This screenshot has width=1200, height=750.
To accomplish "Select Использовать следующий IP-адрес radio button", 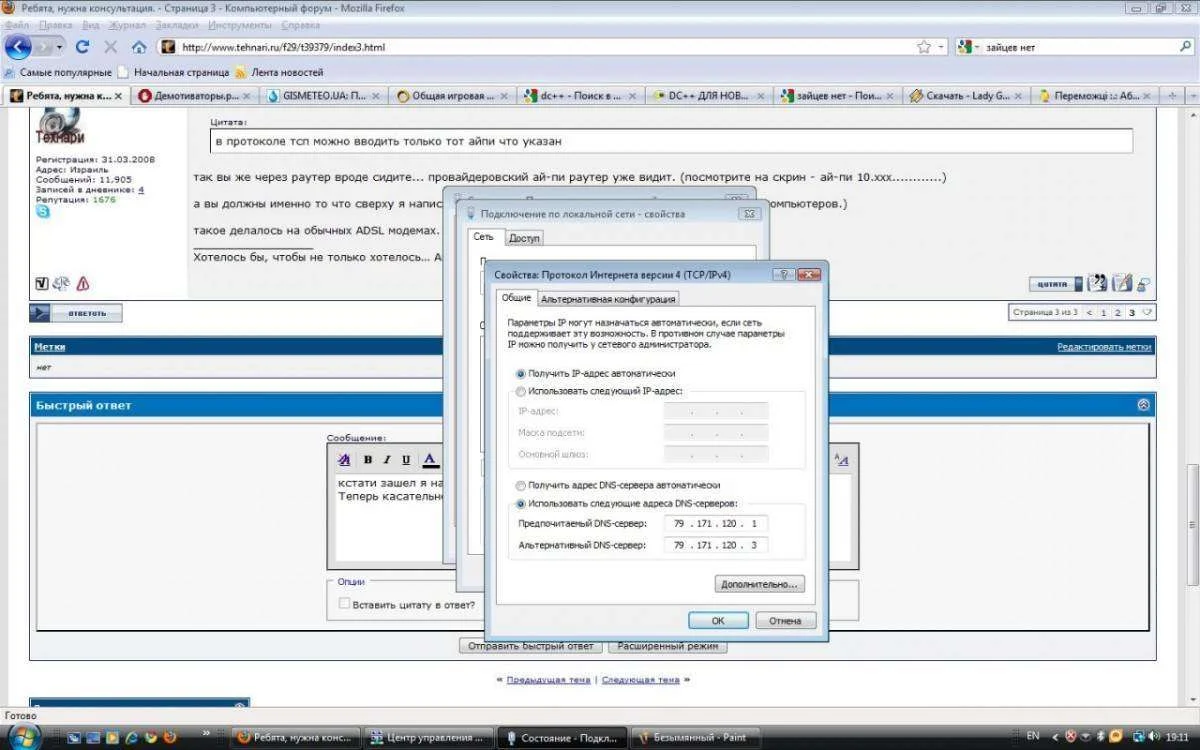I will pos(520,391).
